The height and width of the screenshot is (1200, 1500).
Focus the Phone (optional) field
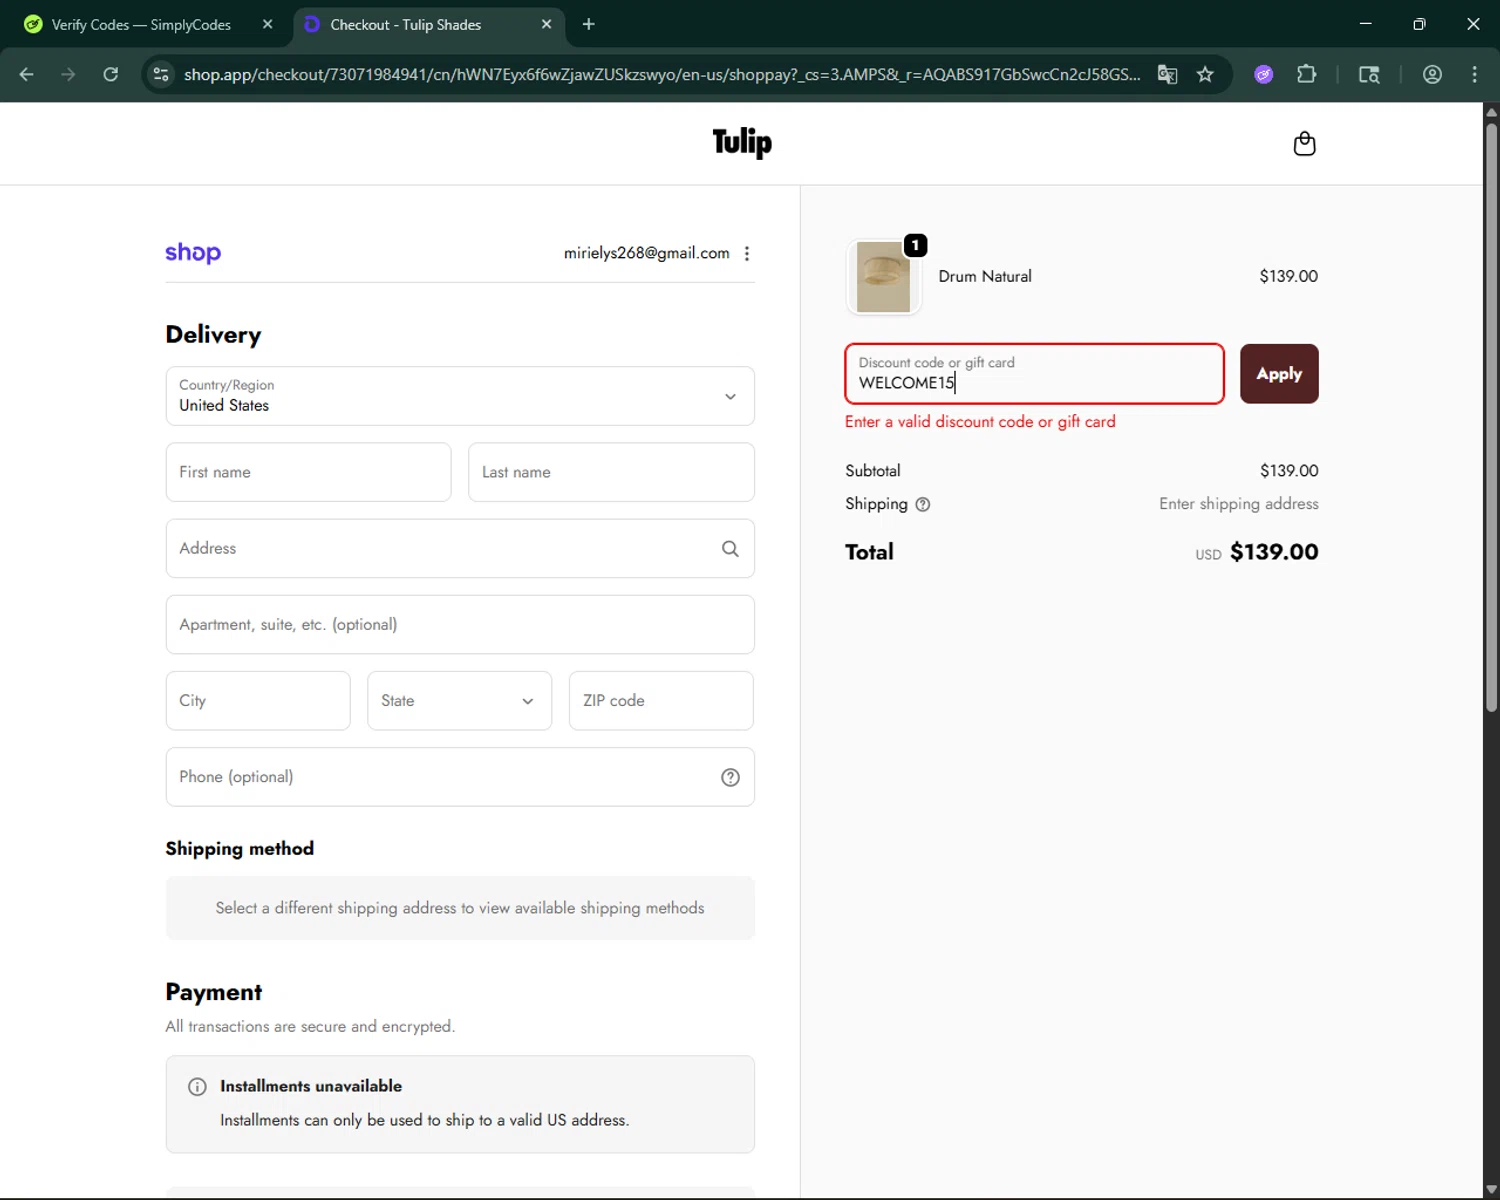tap(460, 777)
